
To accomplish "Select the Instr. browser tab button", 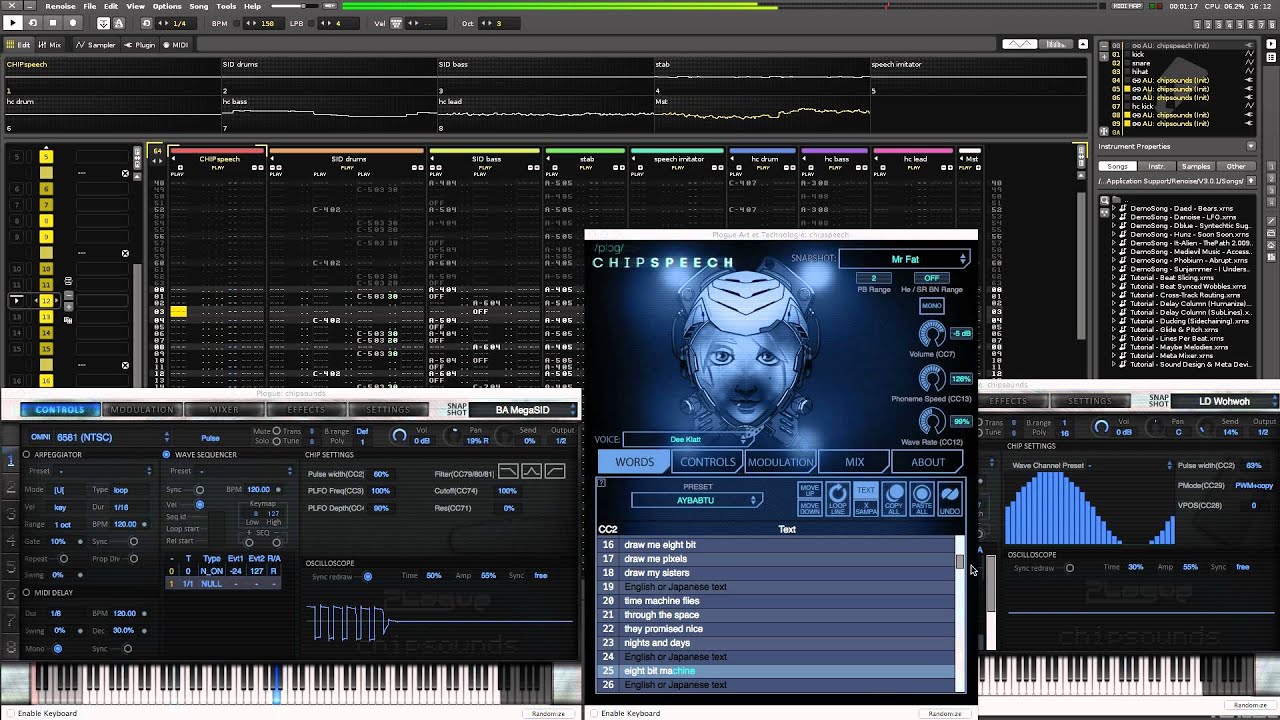I will pos(1156,166).
